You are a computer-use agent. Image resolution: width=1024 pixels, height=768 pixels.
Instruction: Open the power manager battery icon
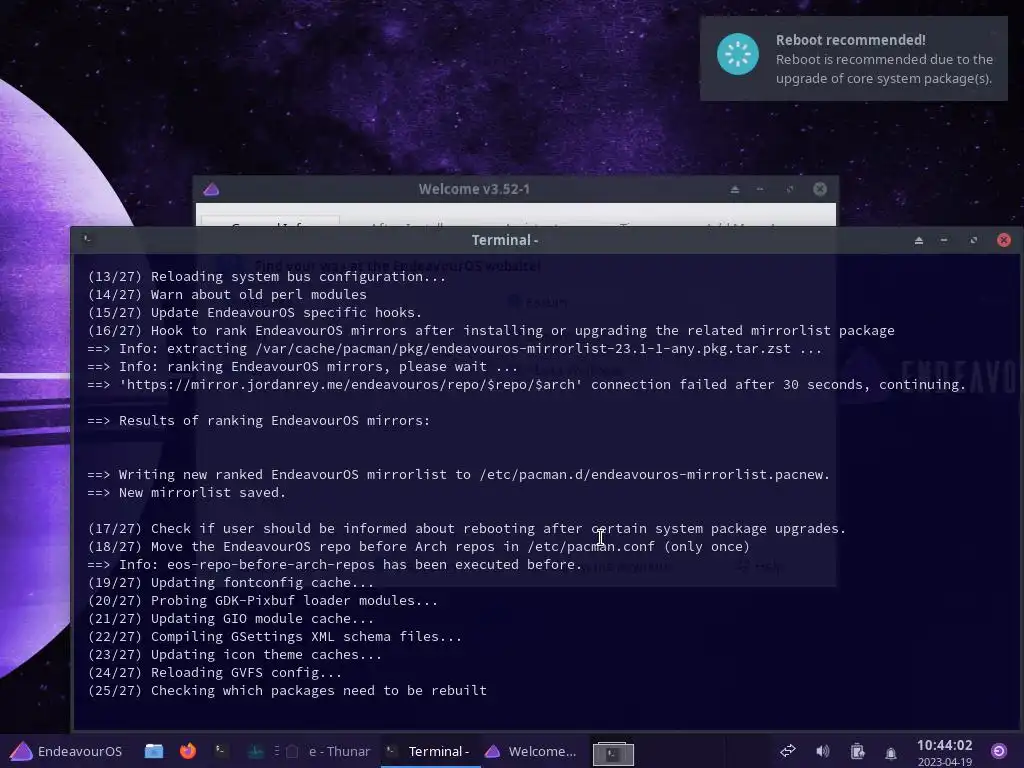857,752
